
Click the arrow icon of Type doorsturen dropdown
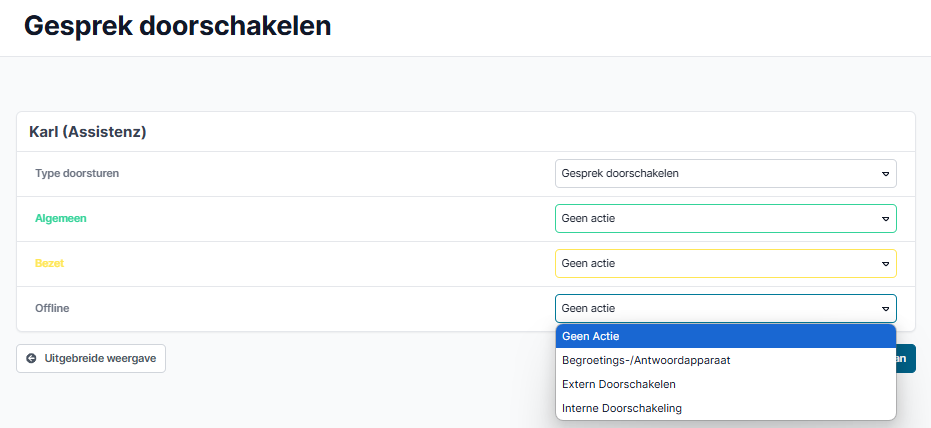885,174
